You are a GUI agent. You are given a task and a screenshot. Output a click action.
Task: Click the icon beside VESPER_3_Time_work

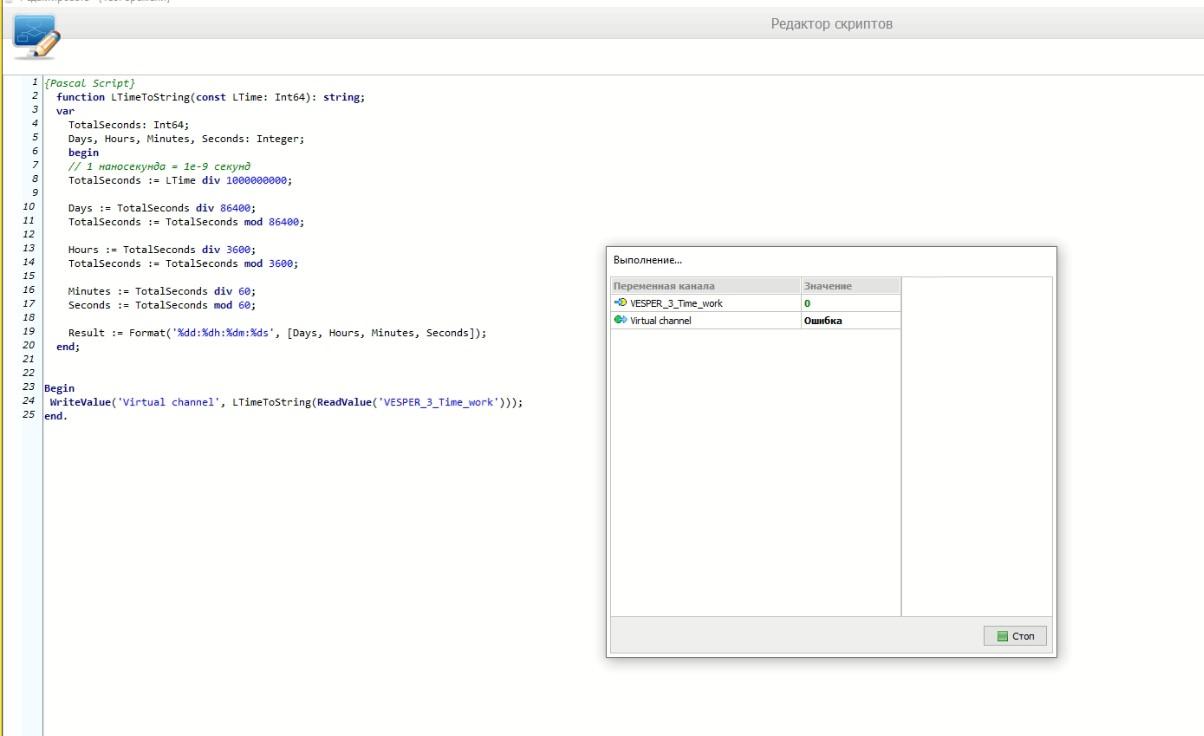tap(620, 302)
